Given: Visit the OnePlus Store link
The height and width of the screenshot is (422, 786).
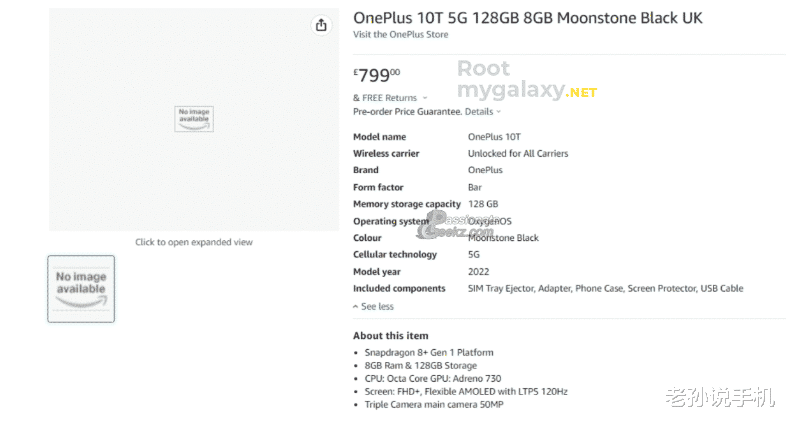Looking at the screenshot, I should pyautogui.click(x=400, y=35).
